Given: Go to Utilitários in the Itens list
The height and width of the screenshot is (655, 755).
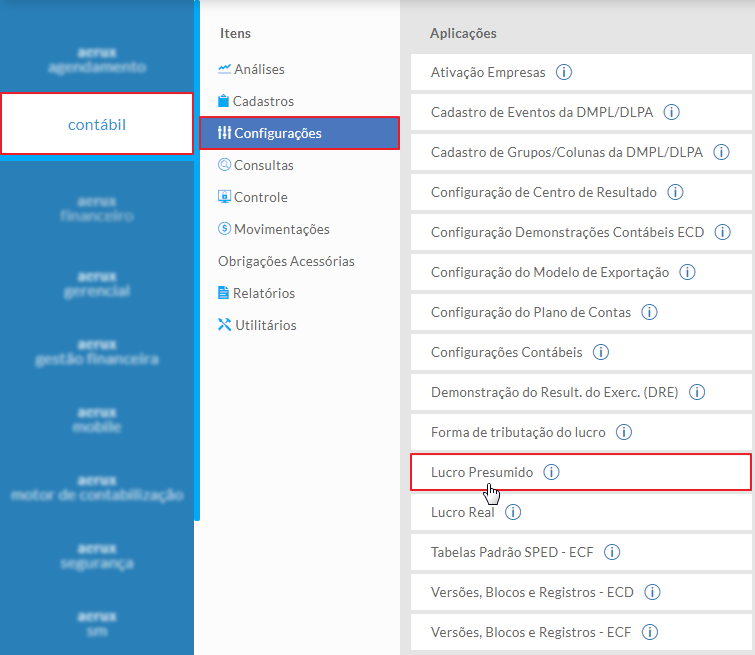Looking at the screenshot, I should pos(265,325).
